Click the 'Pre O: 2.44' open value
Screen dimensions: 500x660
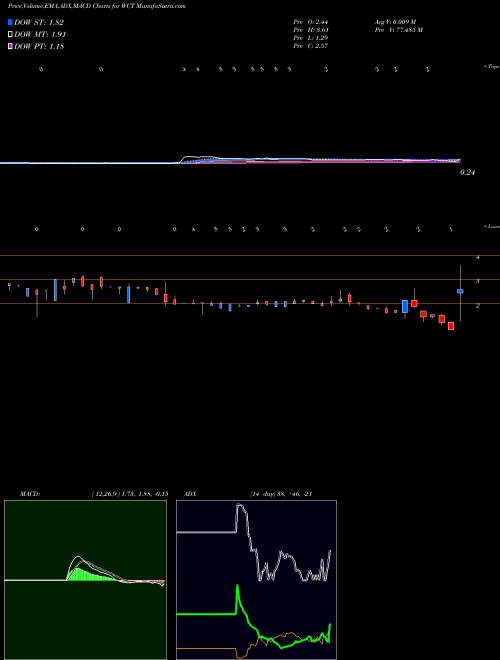coord(311,21)
